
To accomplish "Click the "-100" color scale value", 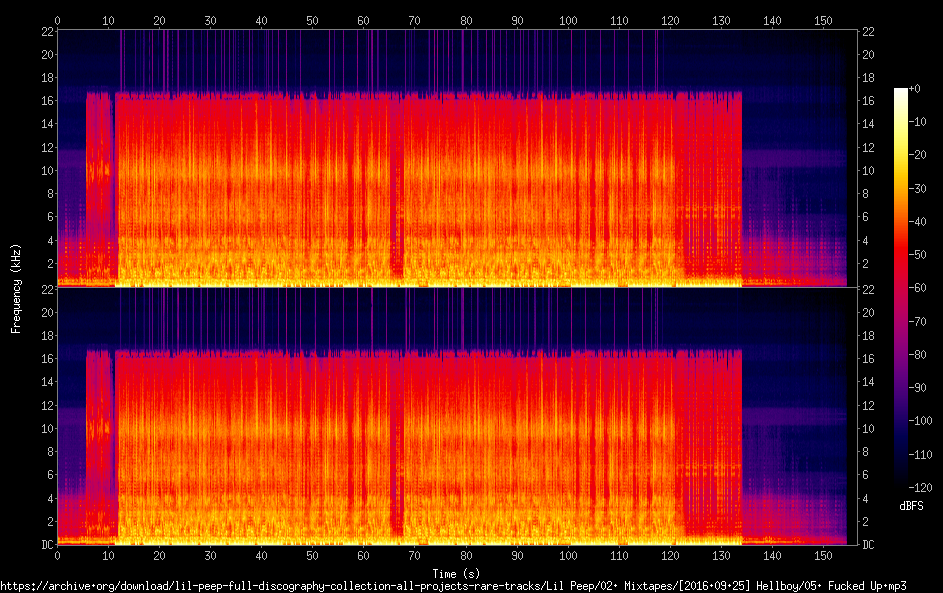I will tap(921, 420).
